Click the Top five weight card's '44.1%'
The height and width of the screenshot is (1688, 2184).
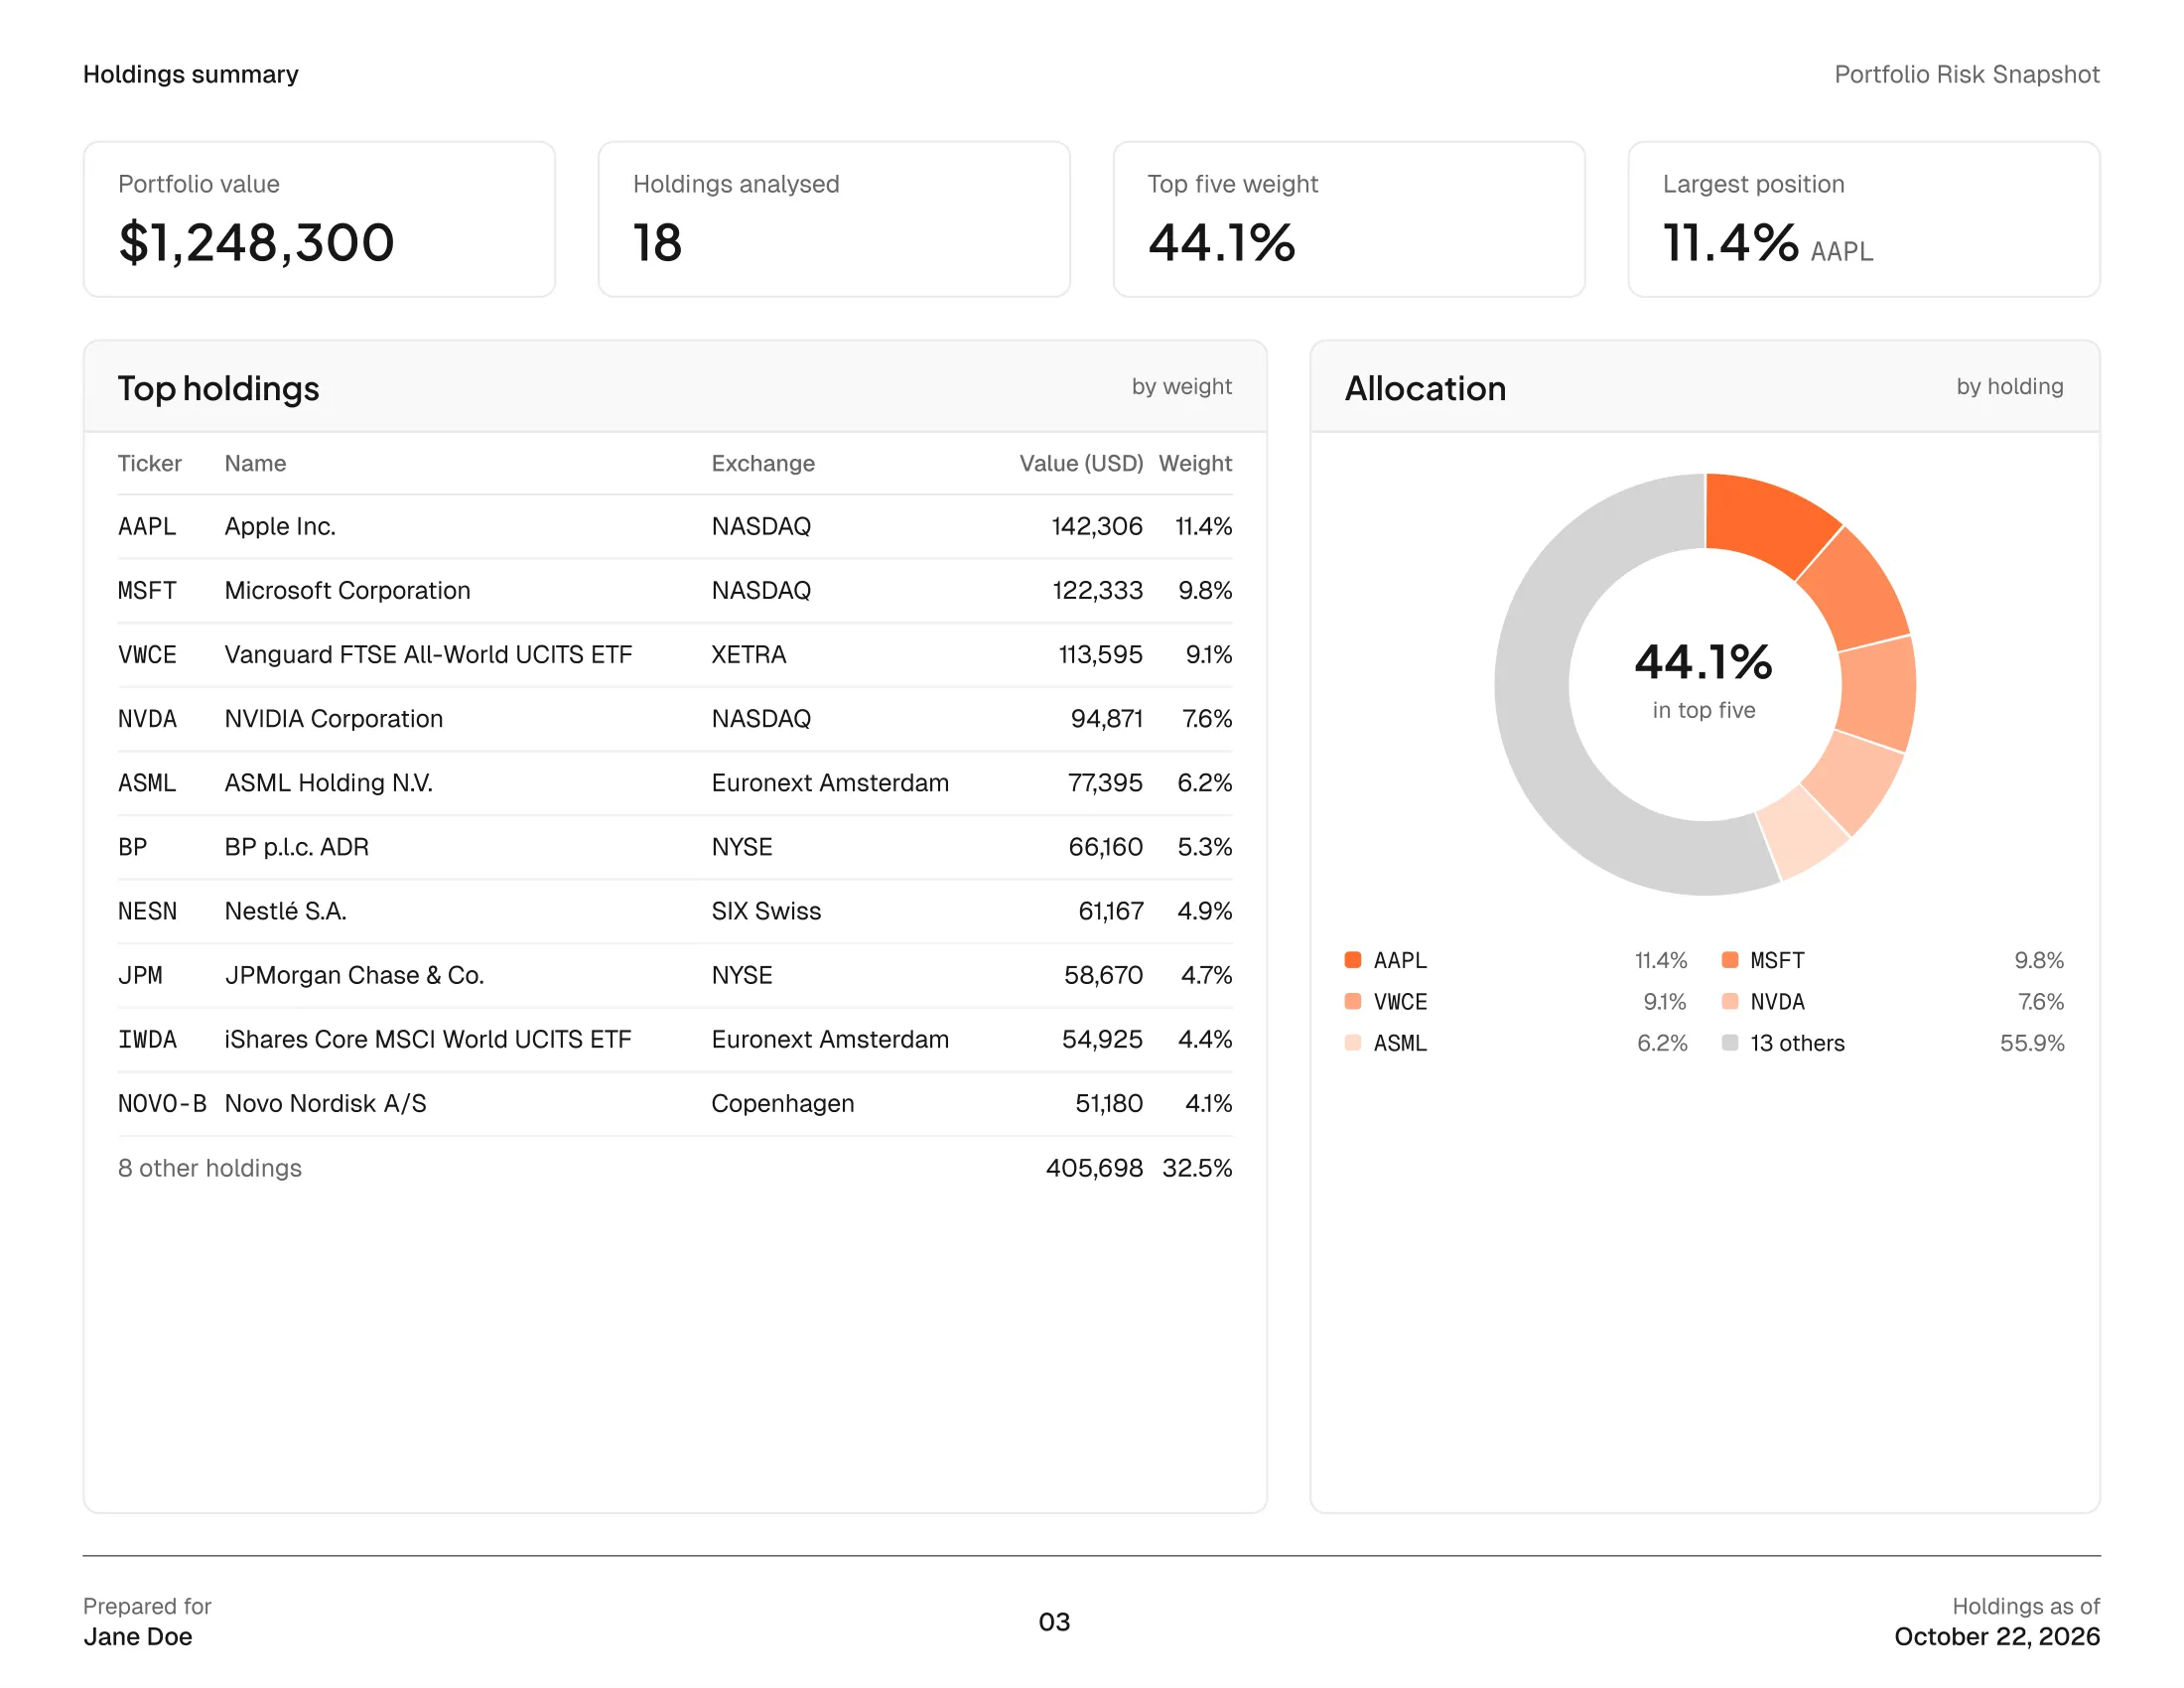pos(1221,243)
